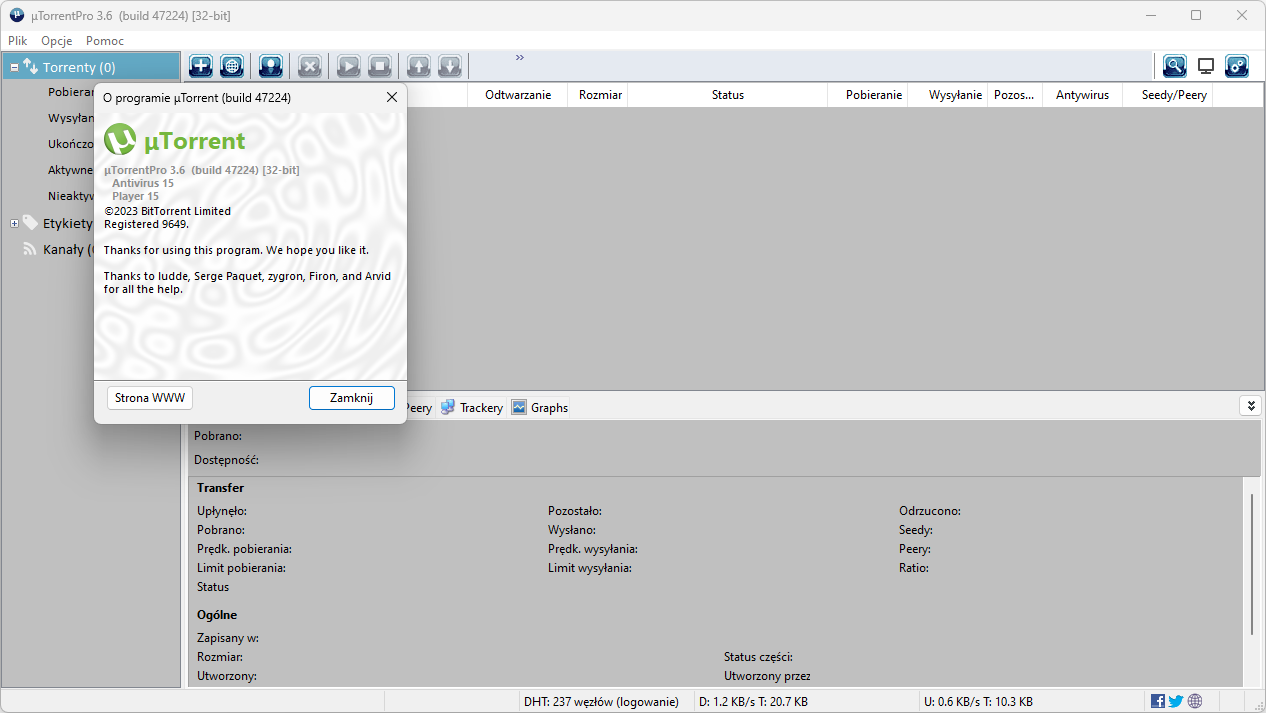Click the Add Torrent plus icon
This screenshot has width=1266, height=713.
pyautogui.click(x=201, y=66)
